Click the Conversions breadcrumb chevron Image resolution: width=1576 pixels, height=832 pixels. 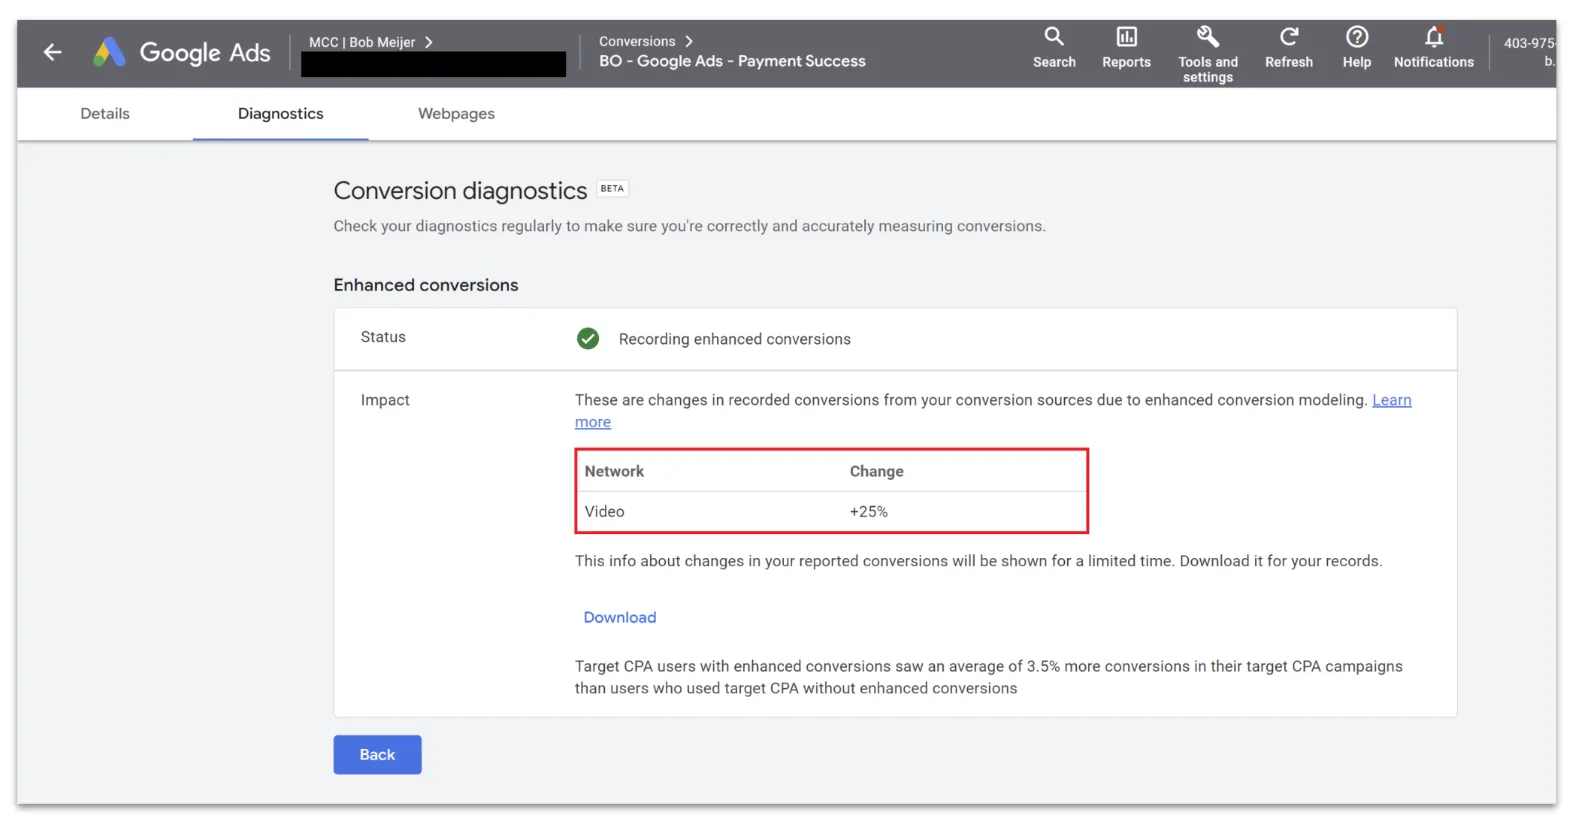coord(689,41)
